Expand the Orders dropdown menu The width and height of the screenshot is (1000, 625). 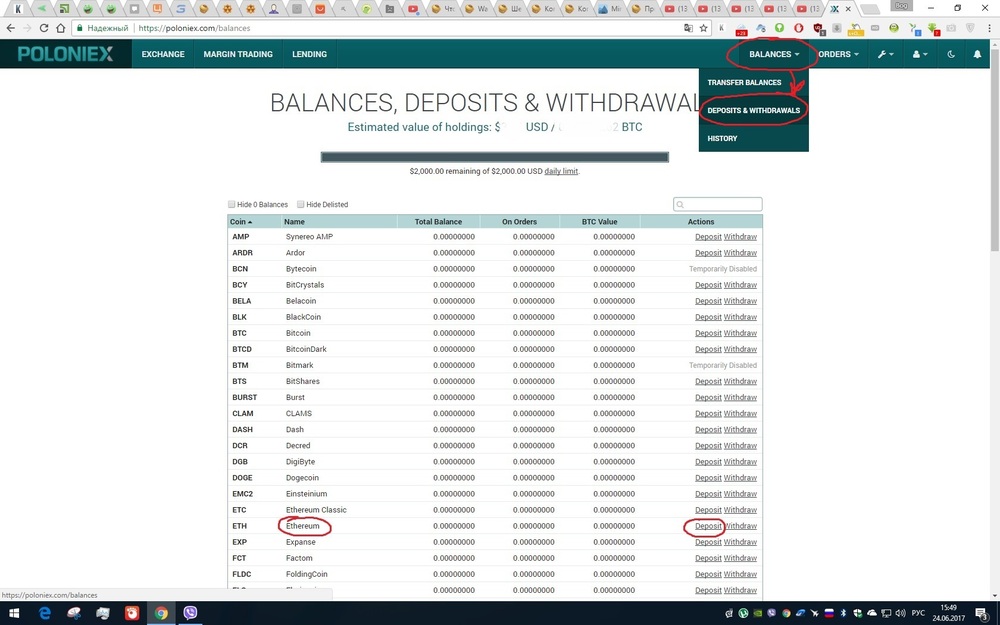coord(838,54)
